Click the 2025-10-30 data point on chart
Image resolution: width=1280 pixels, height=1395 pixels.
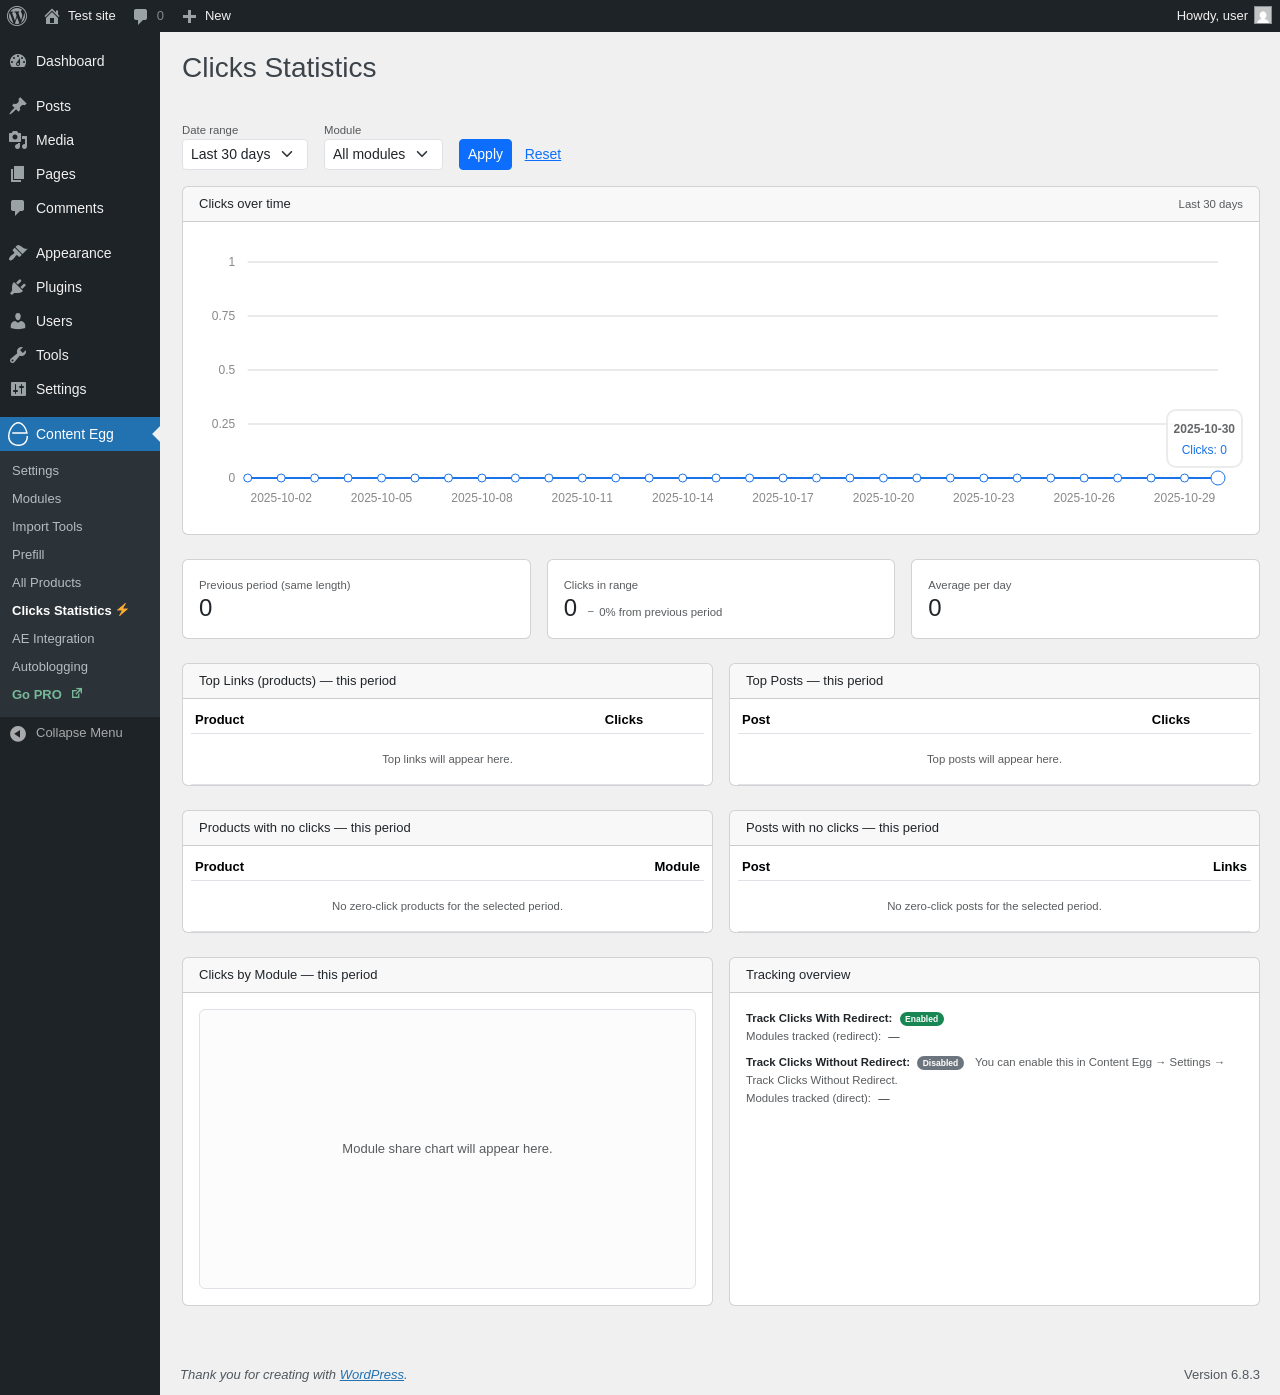1217,478
